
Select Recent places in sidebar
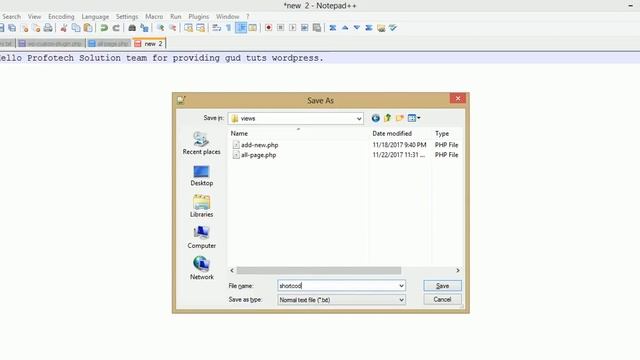click(201, 143)
